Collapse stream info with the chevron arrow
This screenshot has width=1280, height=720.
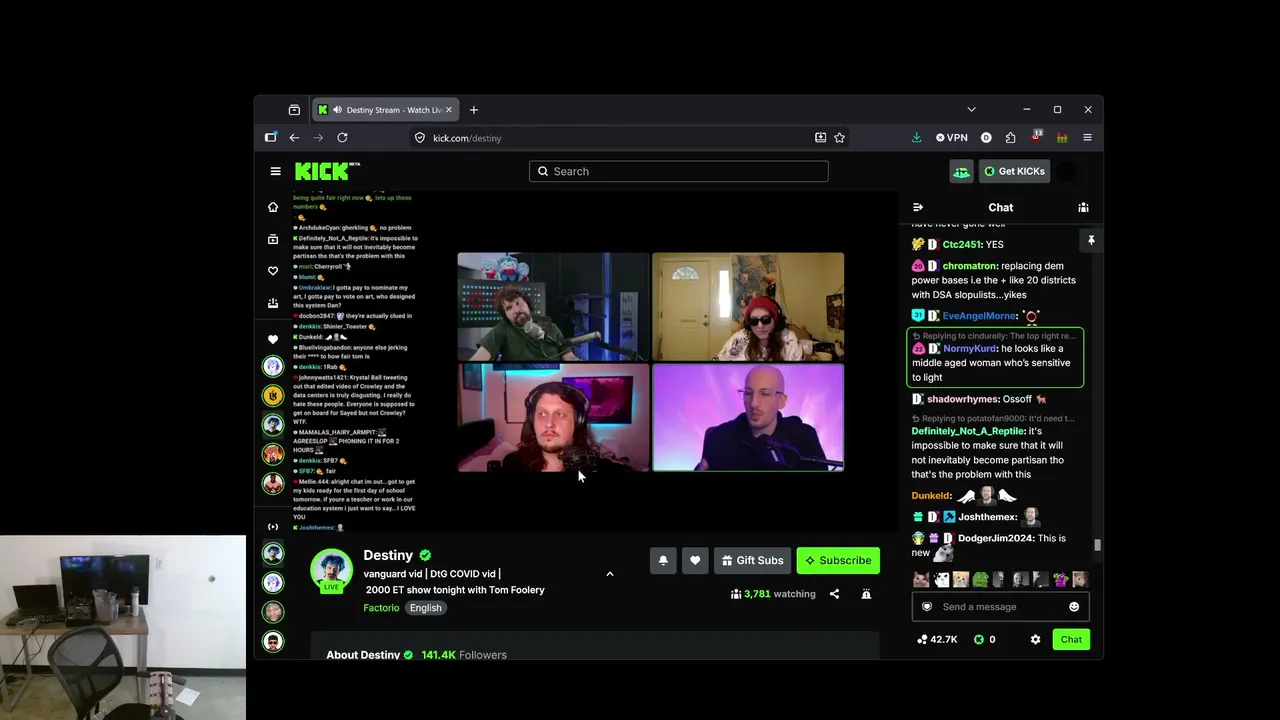pos(610,574)
